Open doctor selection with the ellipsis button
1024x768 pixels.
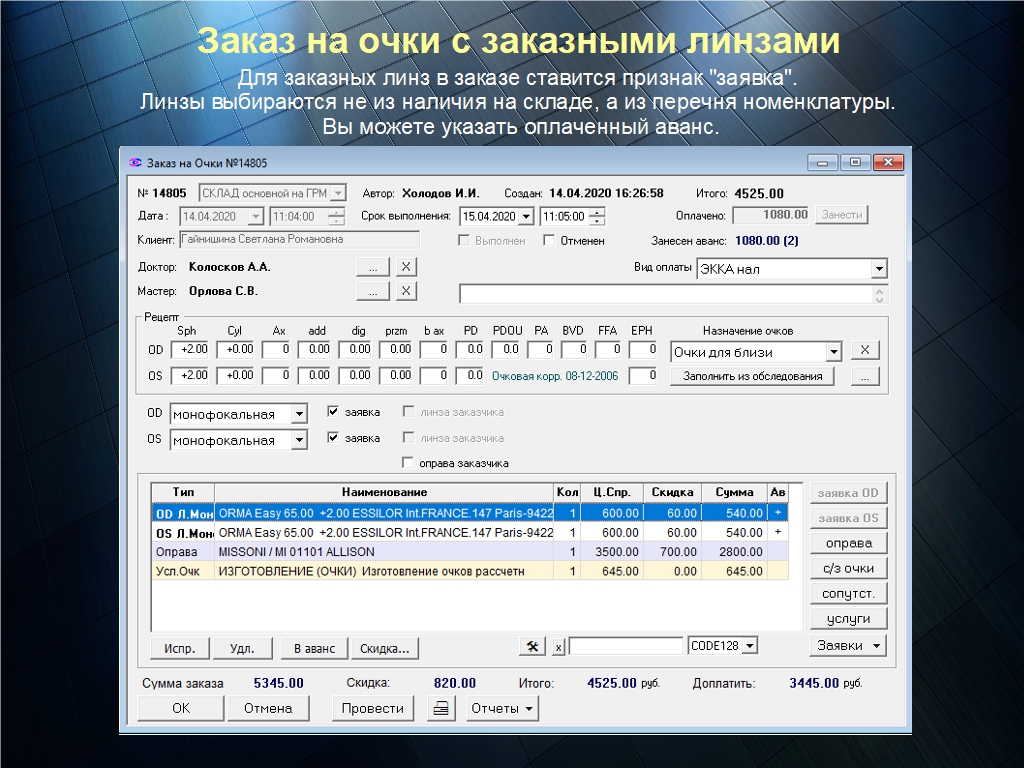pyautogui.click(x=373, y=267)
